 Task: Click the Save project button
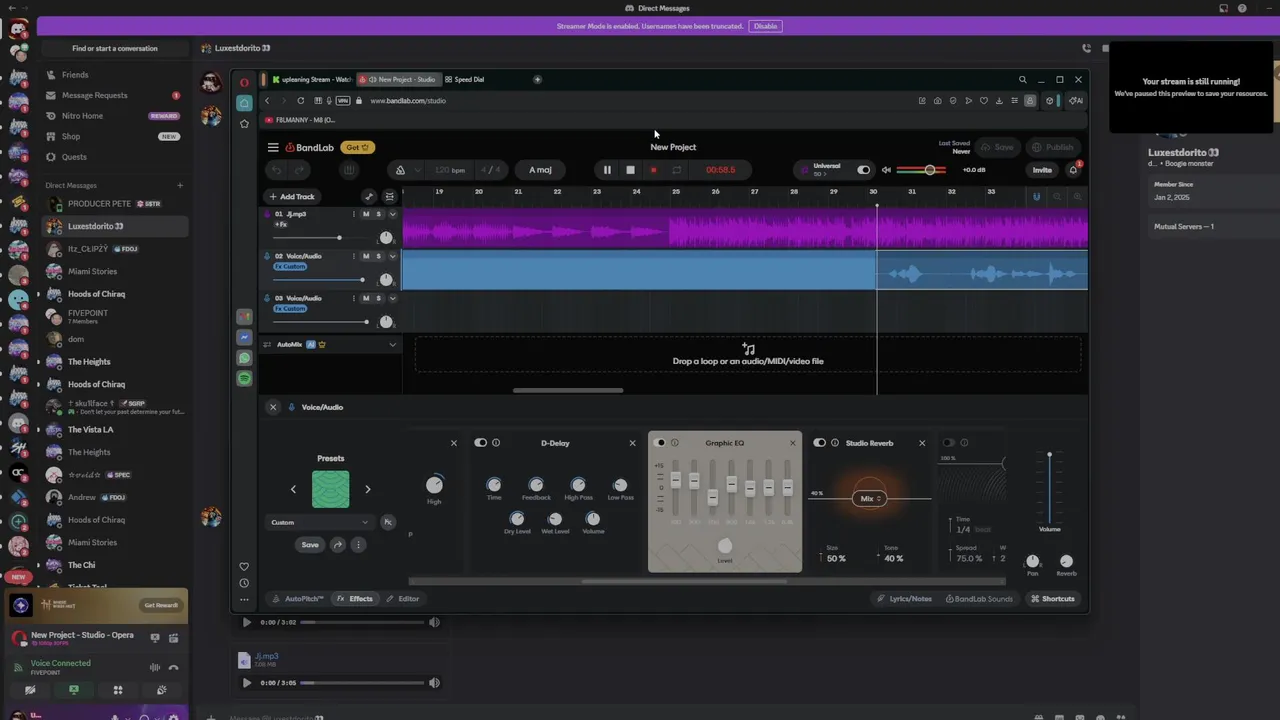click(997, 147)
